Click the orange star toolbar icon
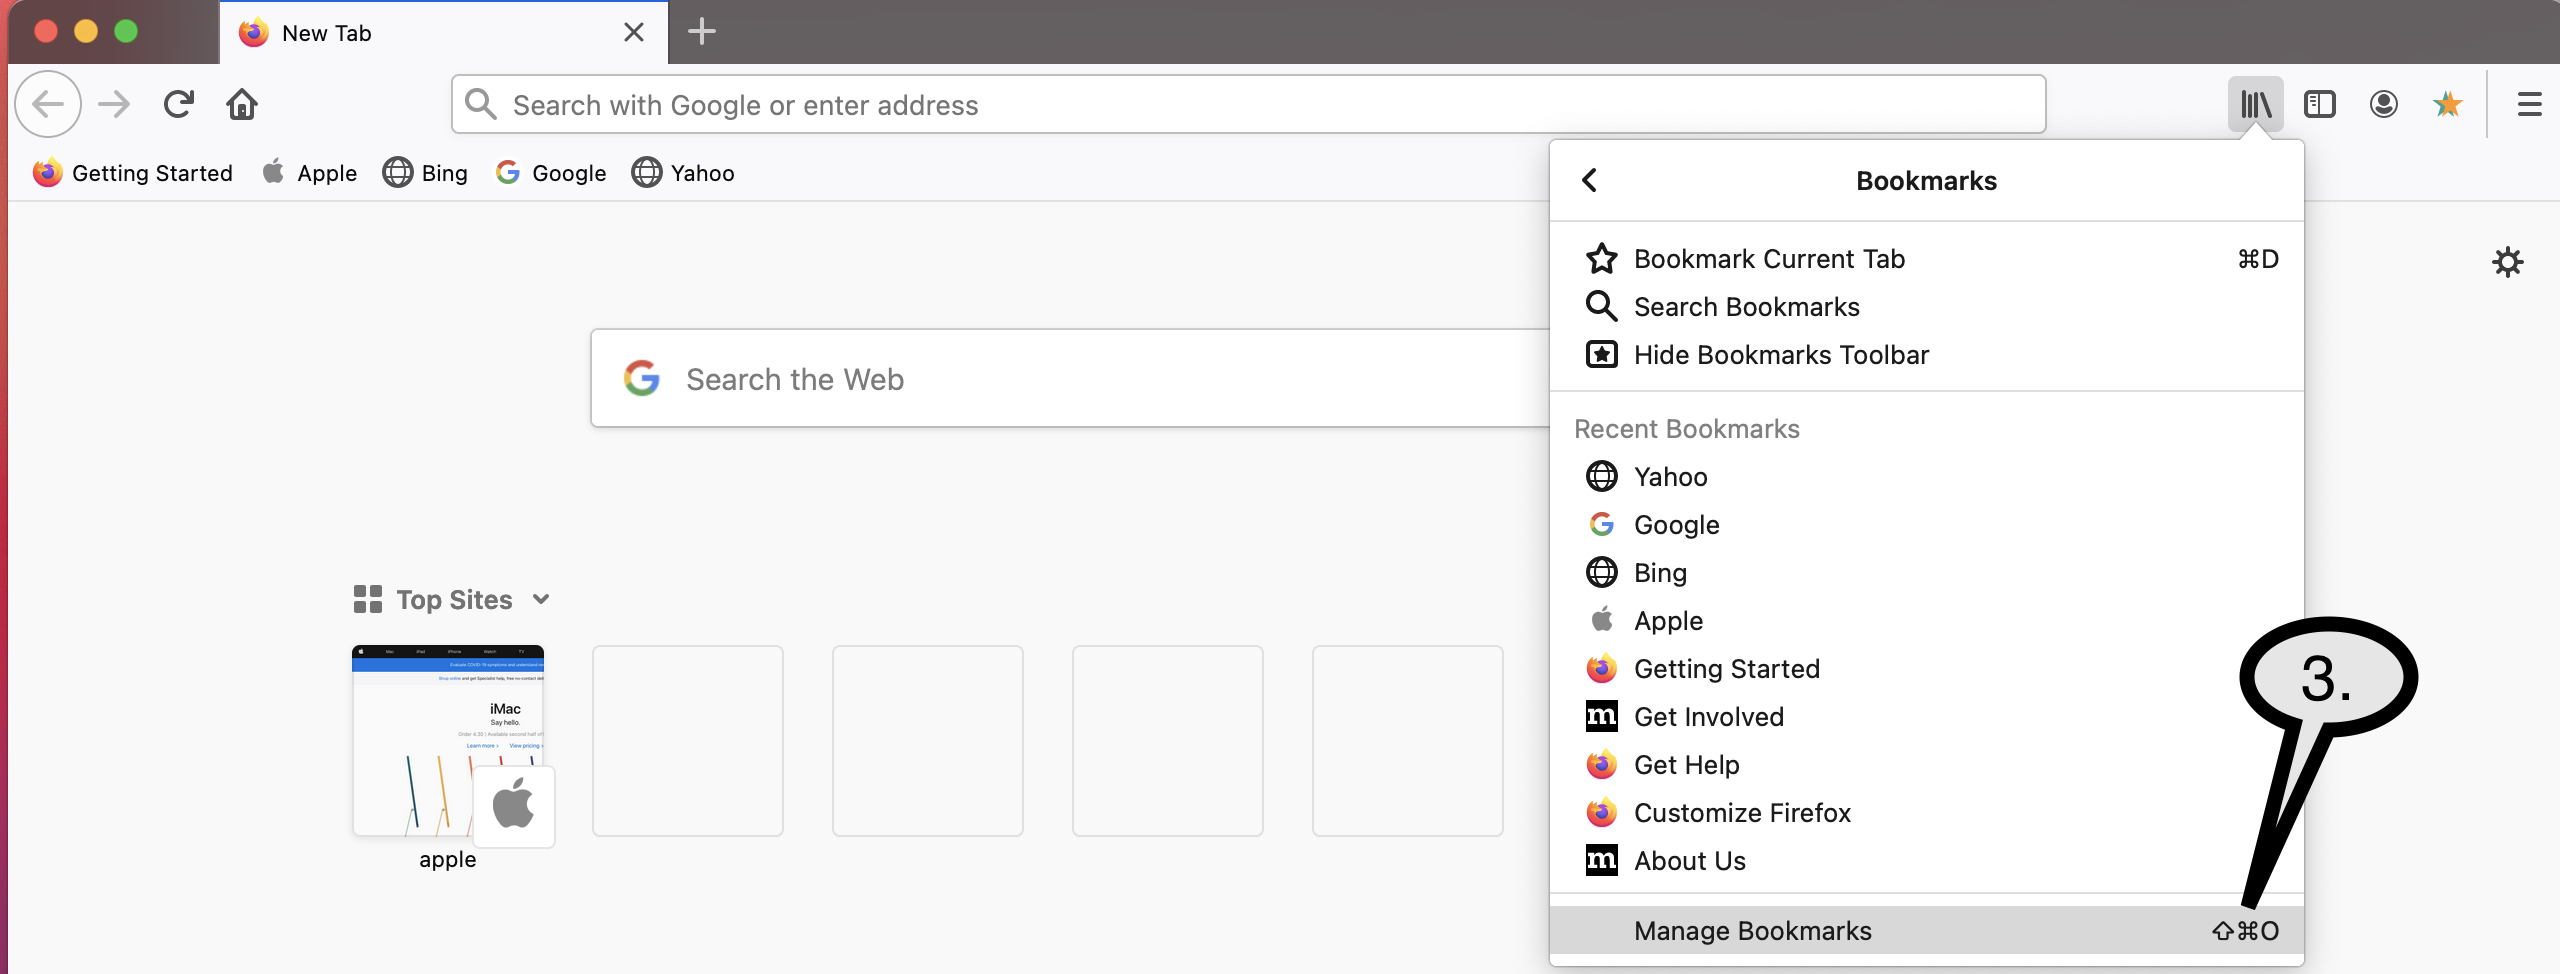The height and width of the screenshot is (974, 2560). pyautogui.click(x=2447, y=104)
